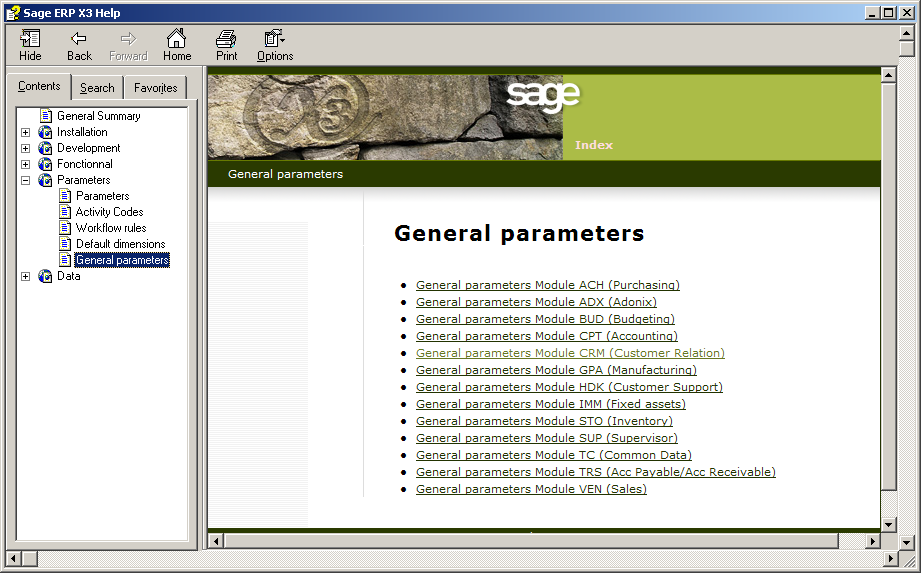Select Workflow rules in the contents tree
Image resolution: width=921 pixels, height=573 pixels.
tap(111, 228)
